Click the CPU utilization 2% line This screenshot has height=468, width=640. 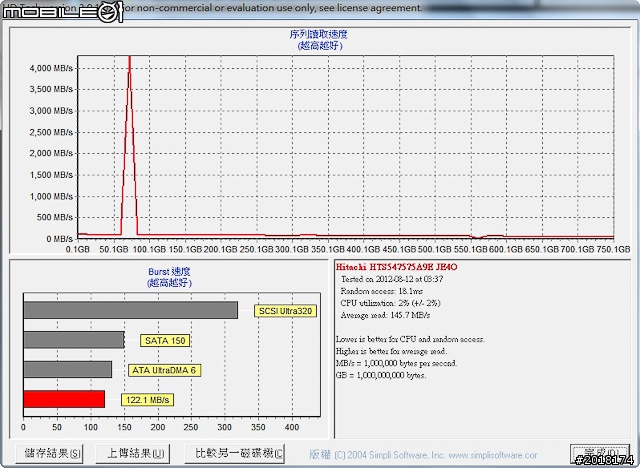(x=391, y=303)
